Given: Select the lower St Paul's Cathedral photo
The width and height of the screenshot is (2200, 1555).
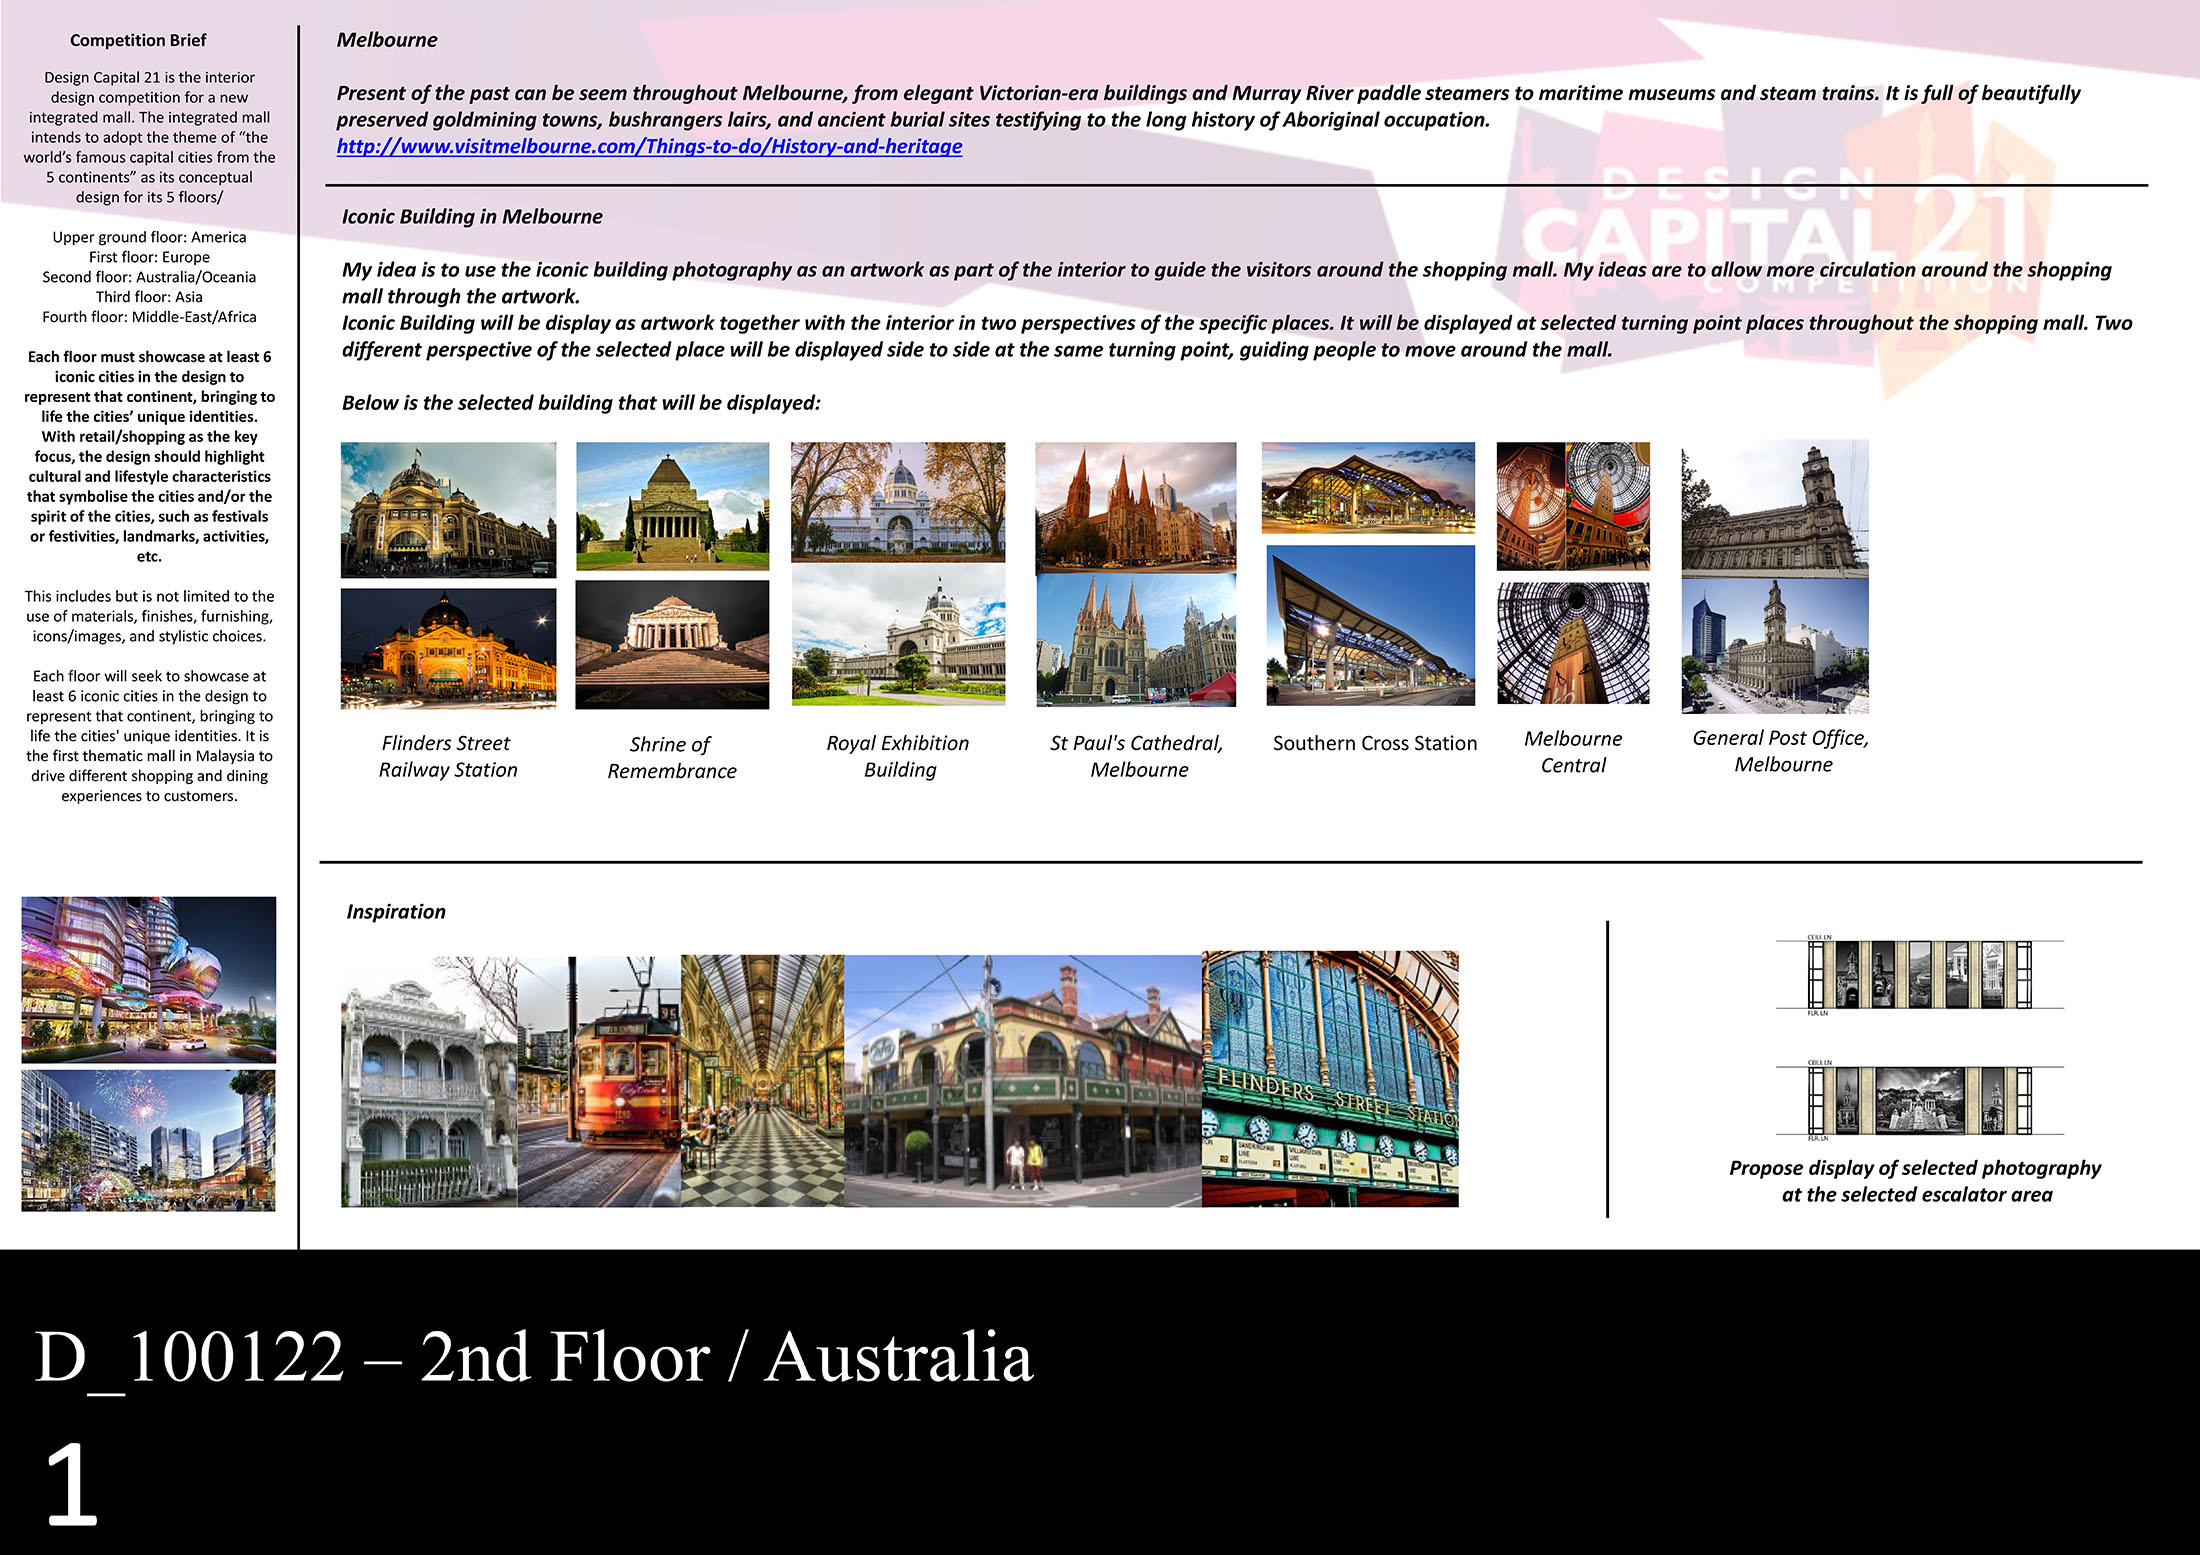Looking at the screenshot, I should (1135, 640).
